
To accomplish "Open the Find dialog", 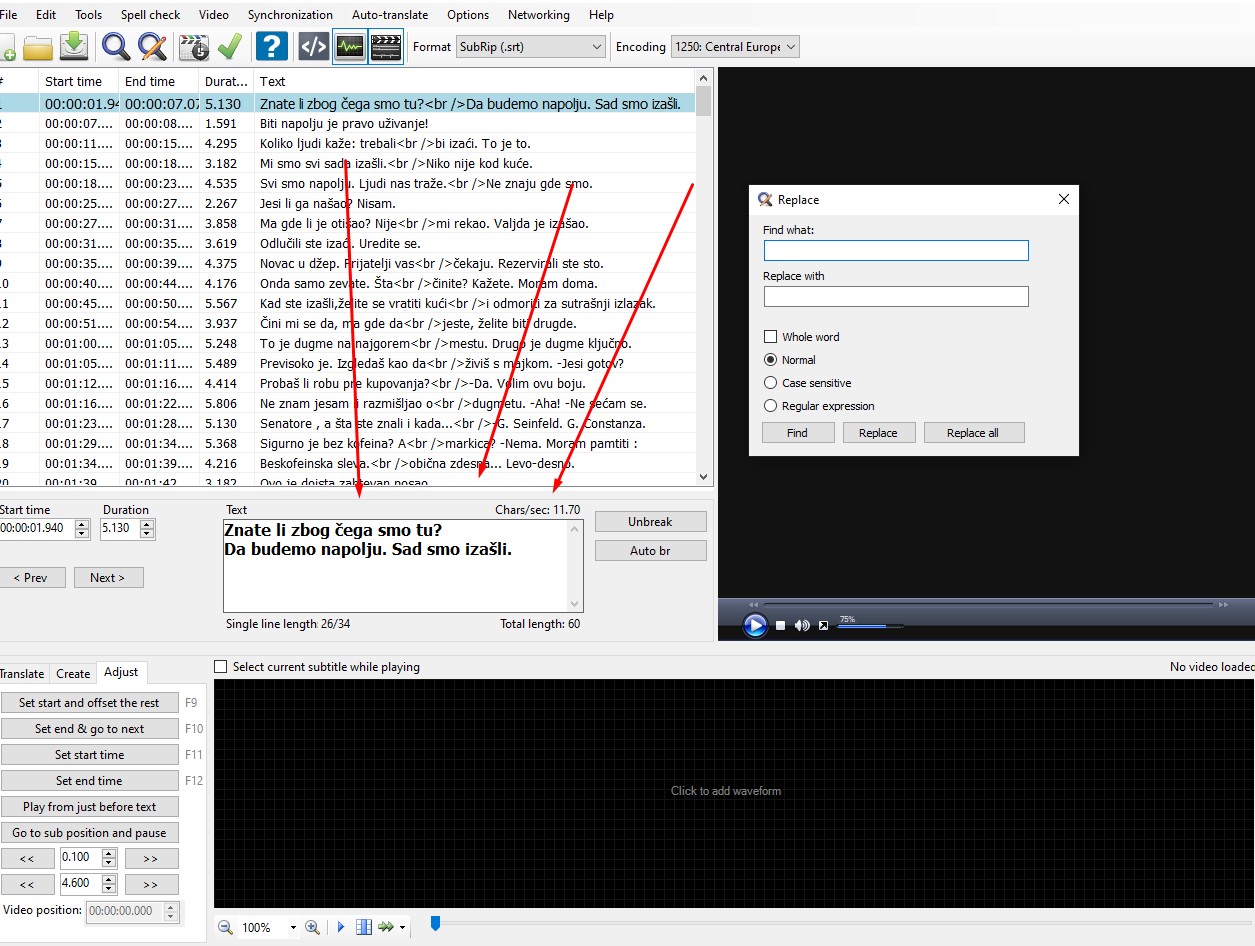I will click(114, 46).
